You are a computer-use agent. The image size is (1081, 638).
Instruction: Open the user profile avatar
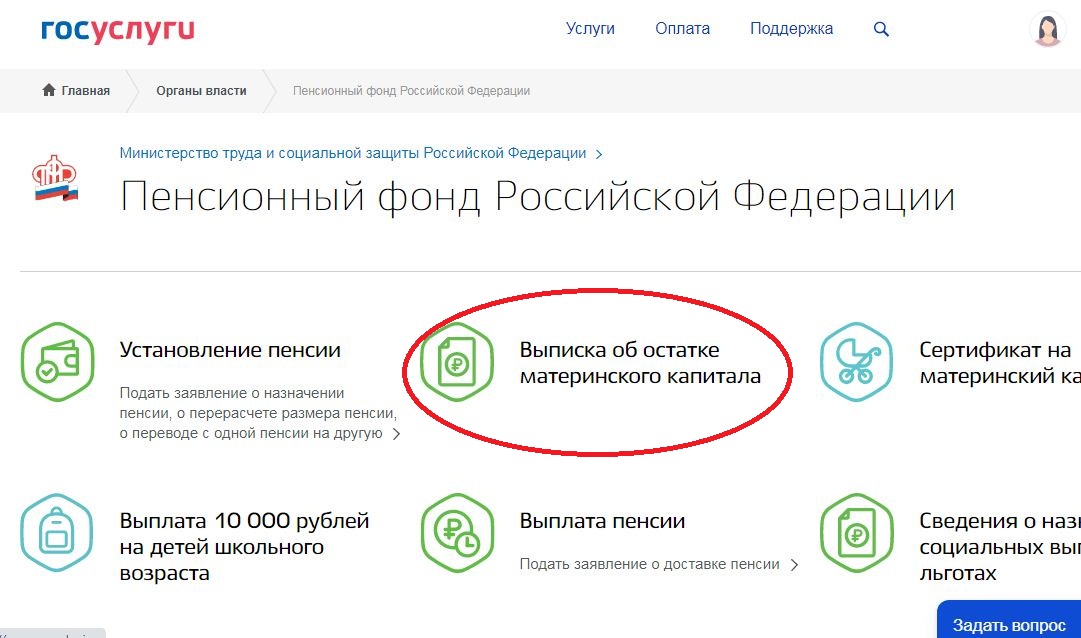(x=1047, y=29)
